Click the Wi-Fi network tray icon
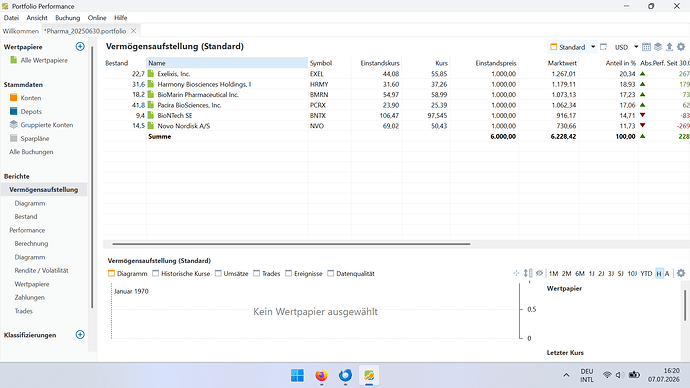 click(x=607, y=375)
